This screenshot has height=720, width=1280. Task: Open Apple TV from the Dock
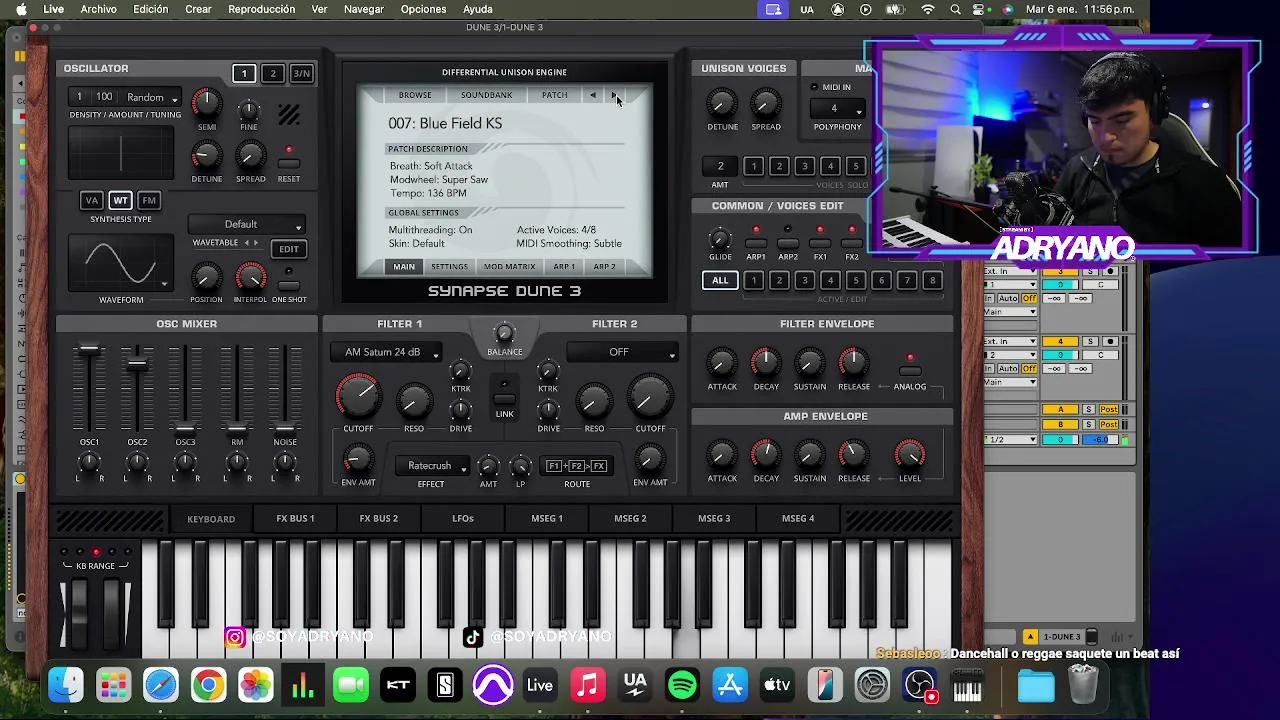[777, 686]
